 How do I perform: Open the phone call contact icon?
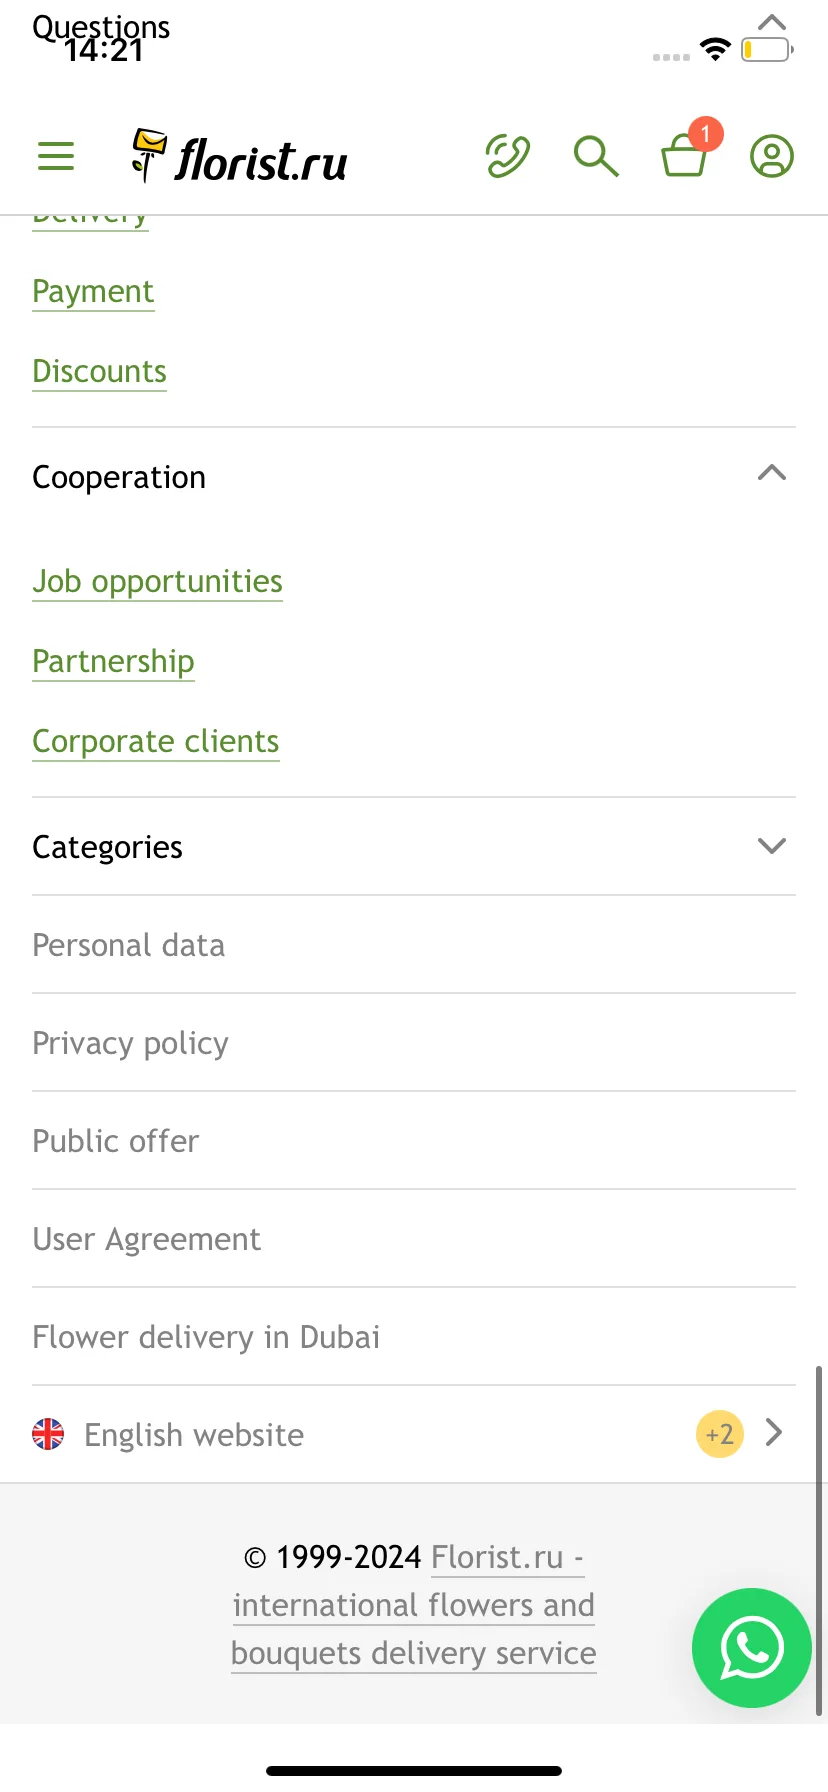(x=508, y=156)
